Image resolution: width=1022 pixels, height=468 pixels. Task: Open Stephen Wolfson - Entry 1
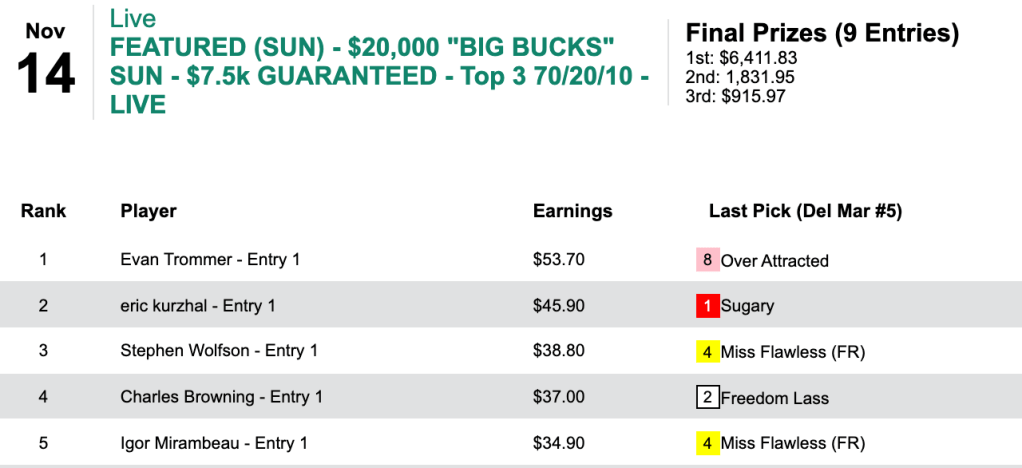point(219,352)
